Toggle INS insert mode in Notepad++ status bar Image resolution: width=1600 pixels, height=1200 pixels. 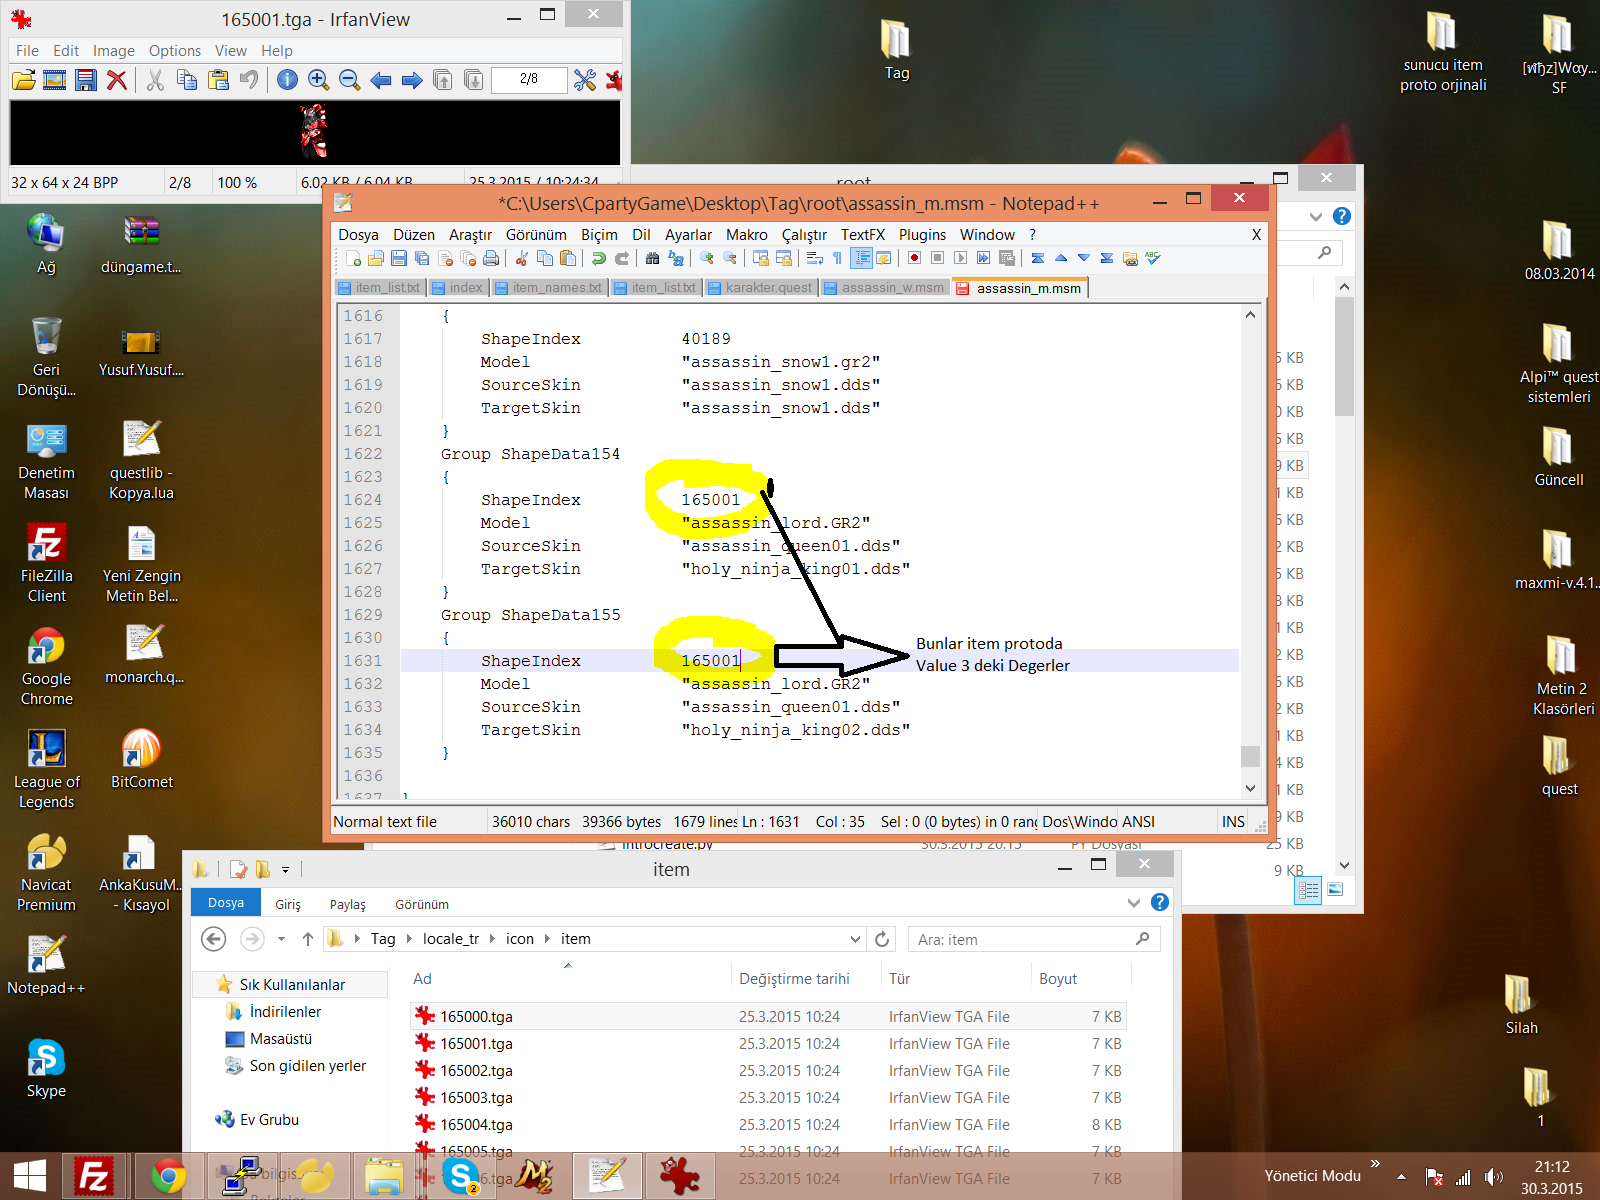[x=1233, y=821]
